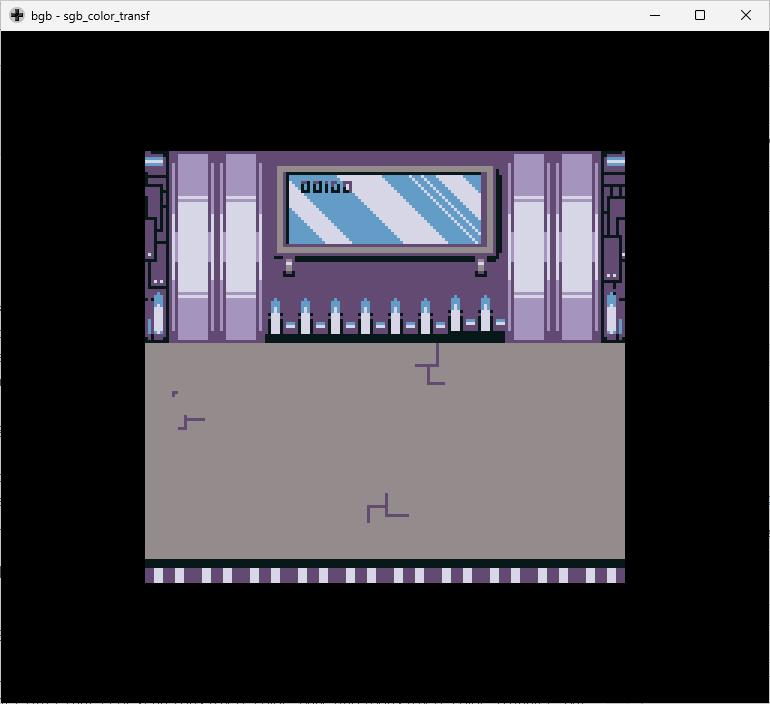Click the floor crack below the candle shelf
The width and height of the screenshot is (770, 704).
(x=431, y=366)
